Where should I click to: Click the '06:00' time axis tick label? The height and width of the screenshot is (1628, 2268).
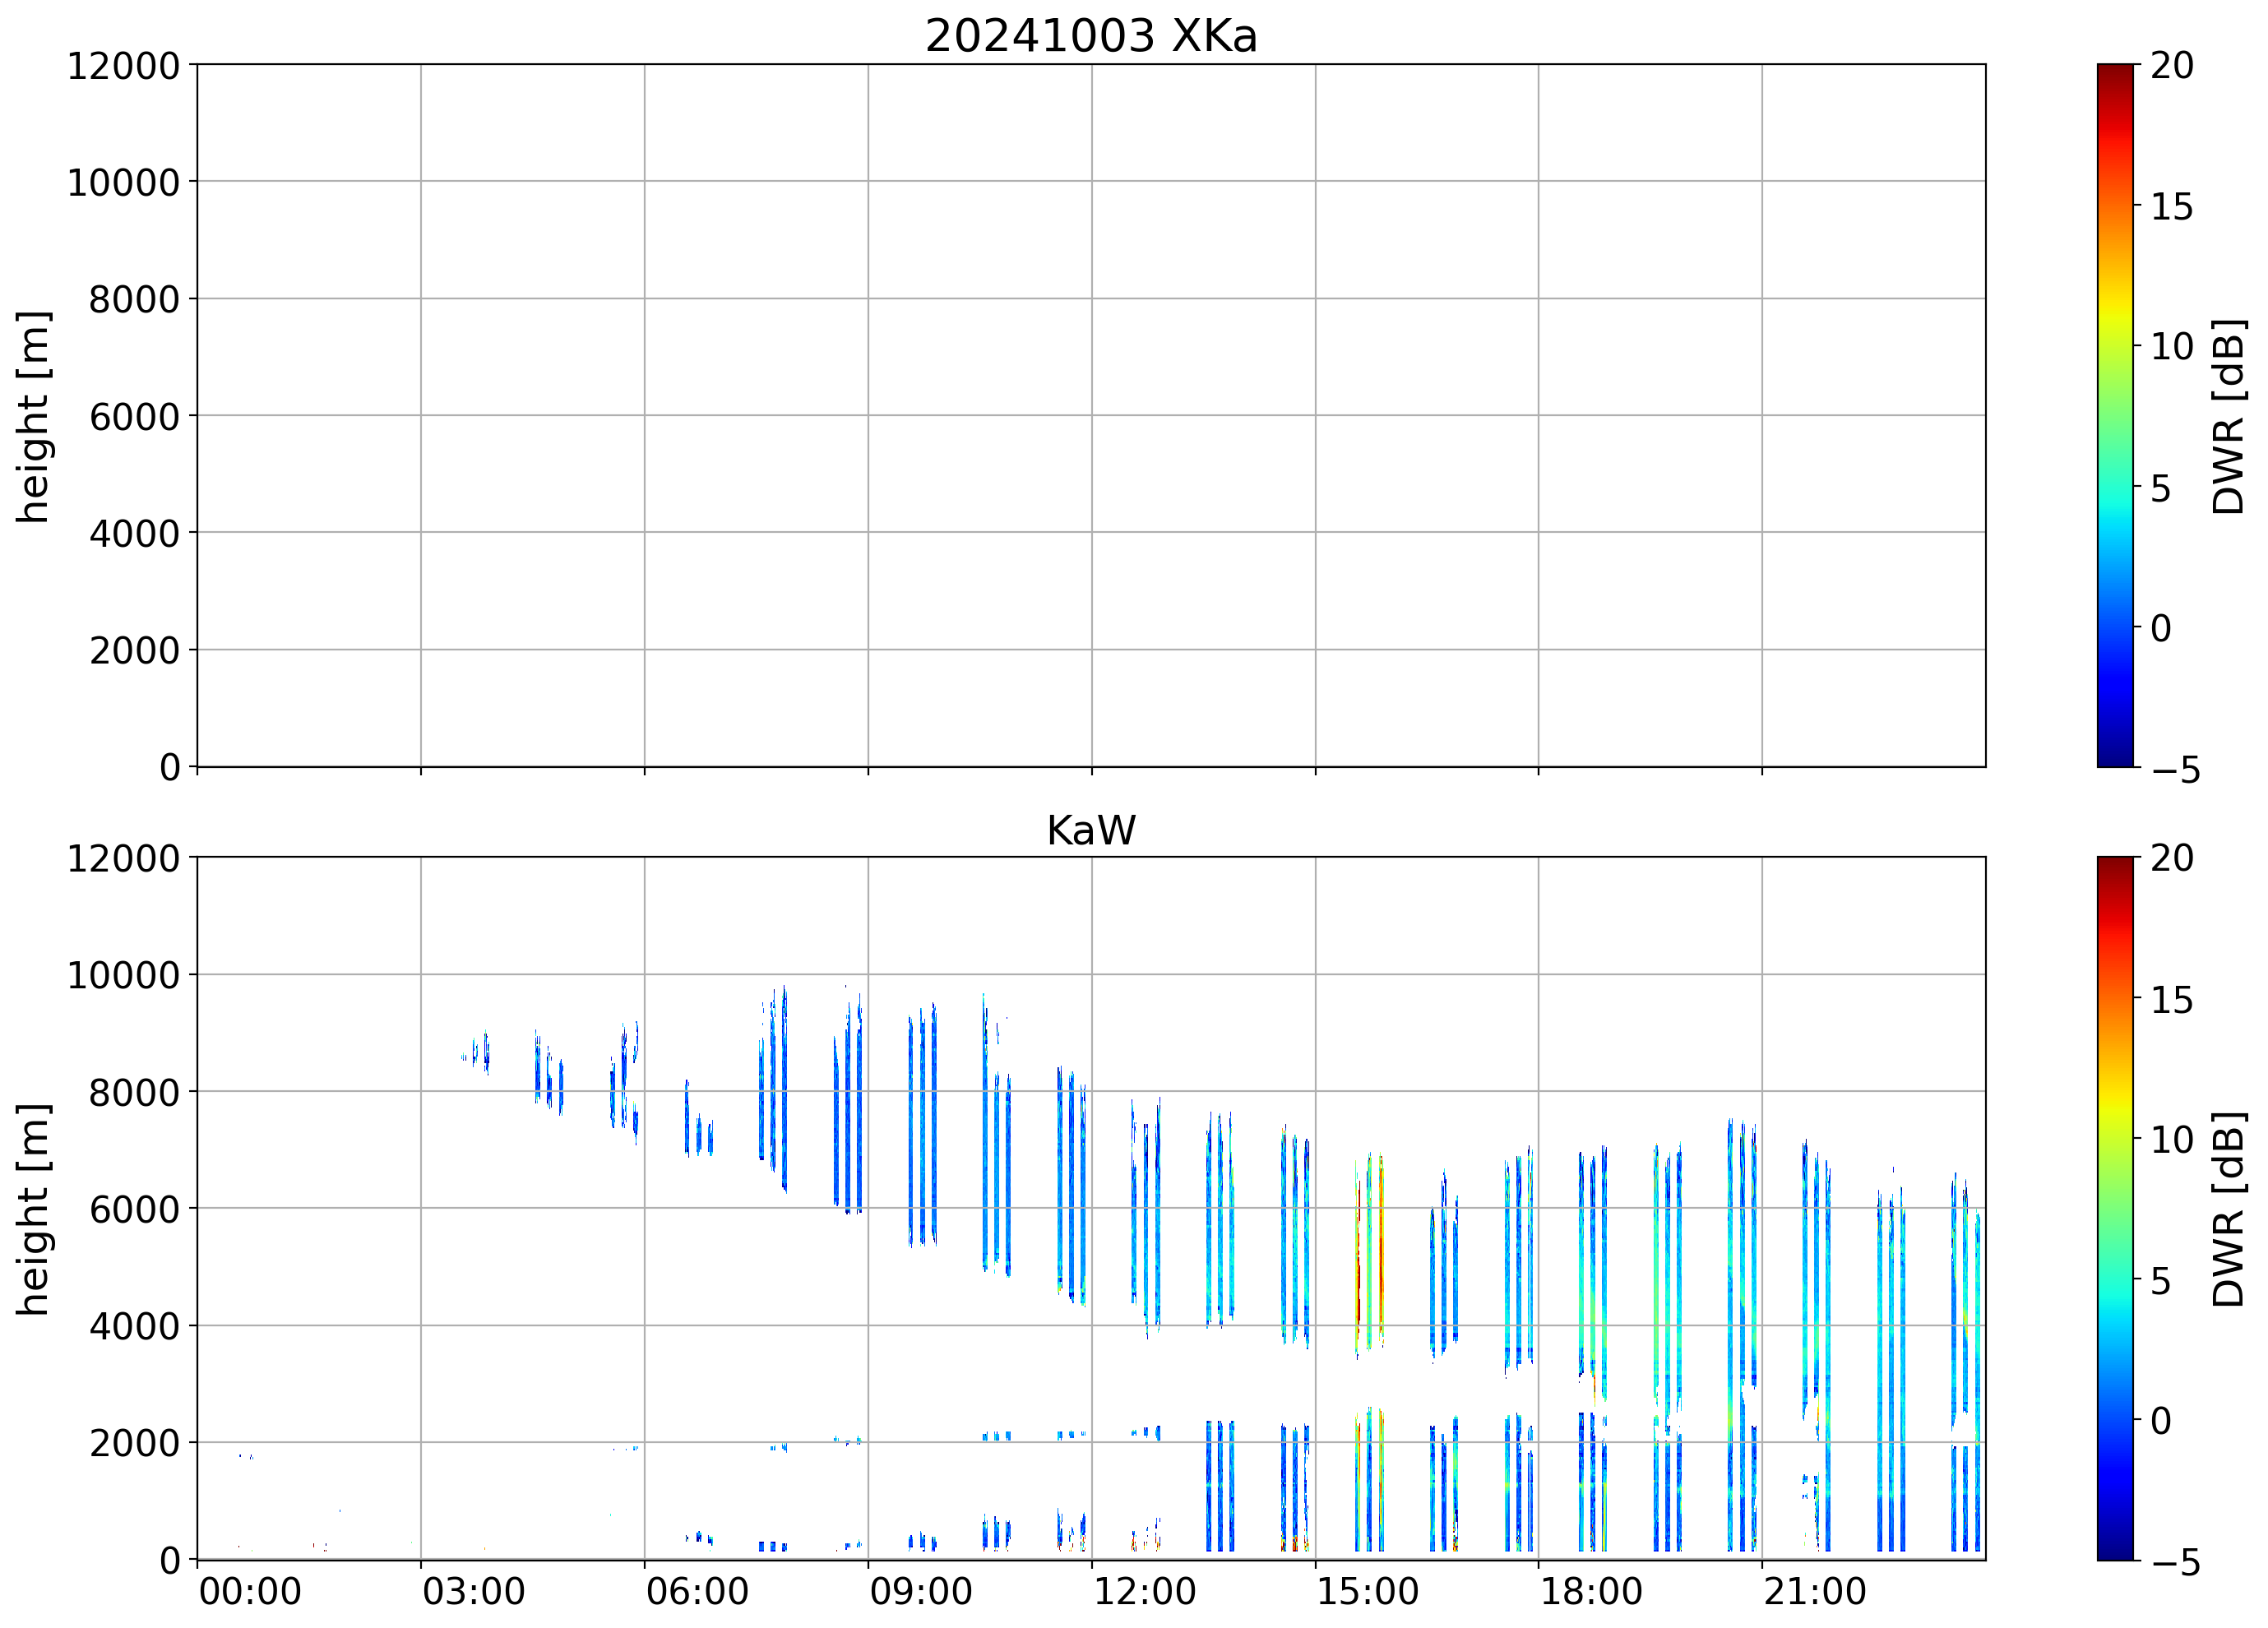coord(697,1591)
